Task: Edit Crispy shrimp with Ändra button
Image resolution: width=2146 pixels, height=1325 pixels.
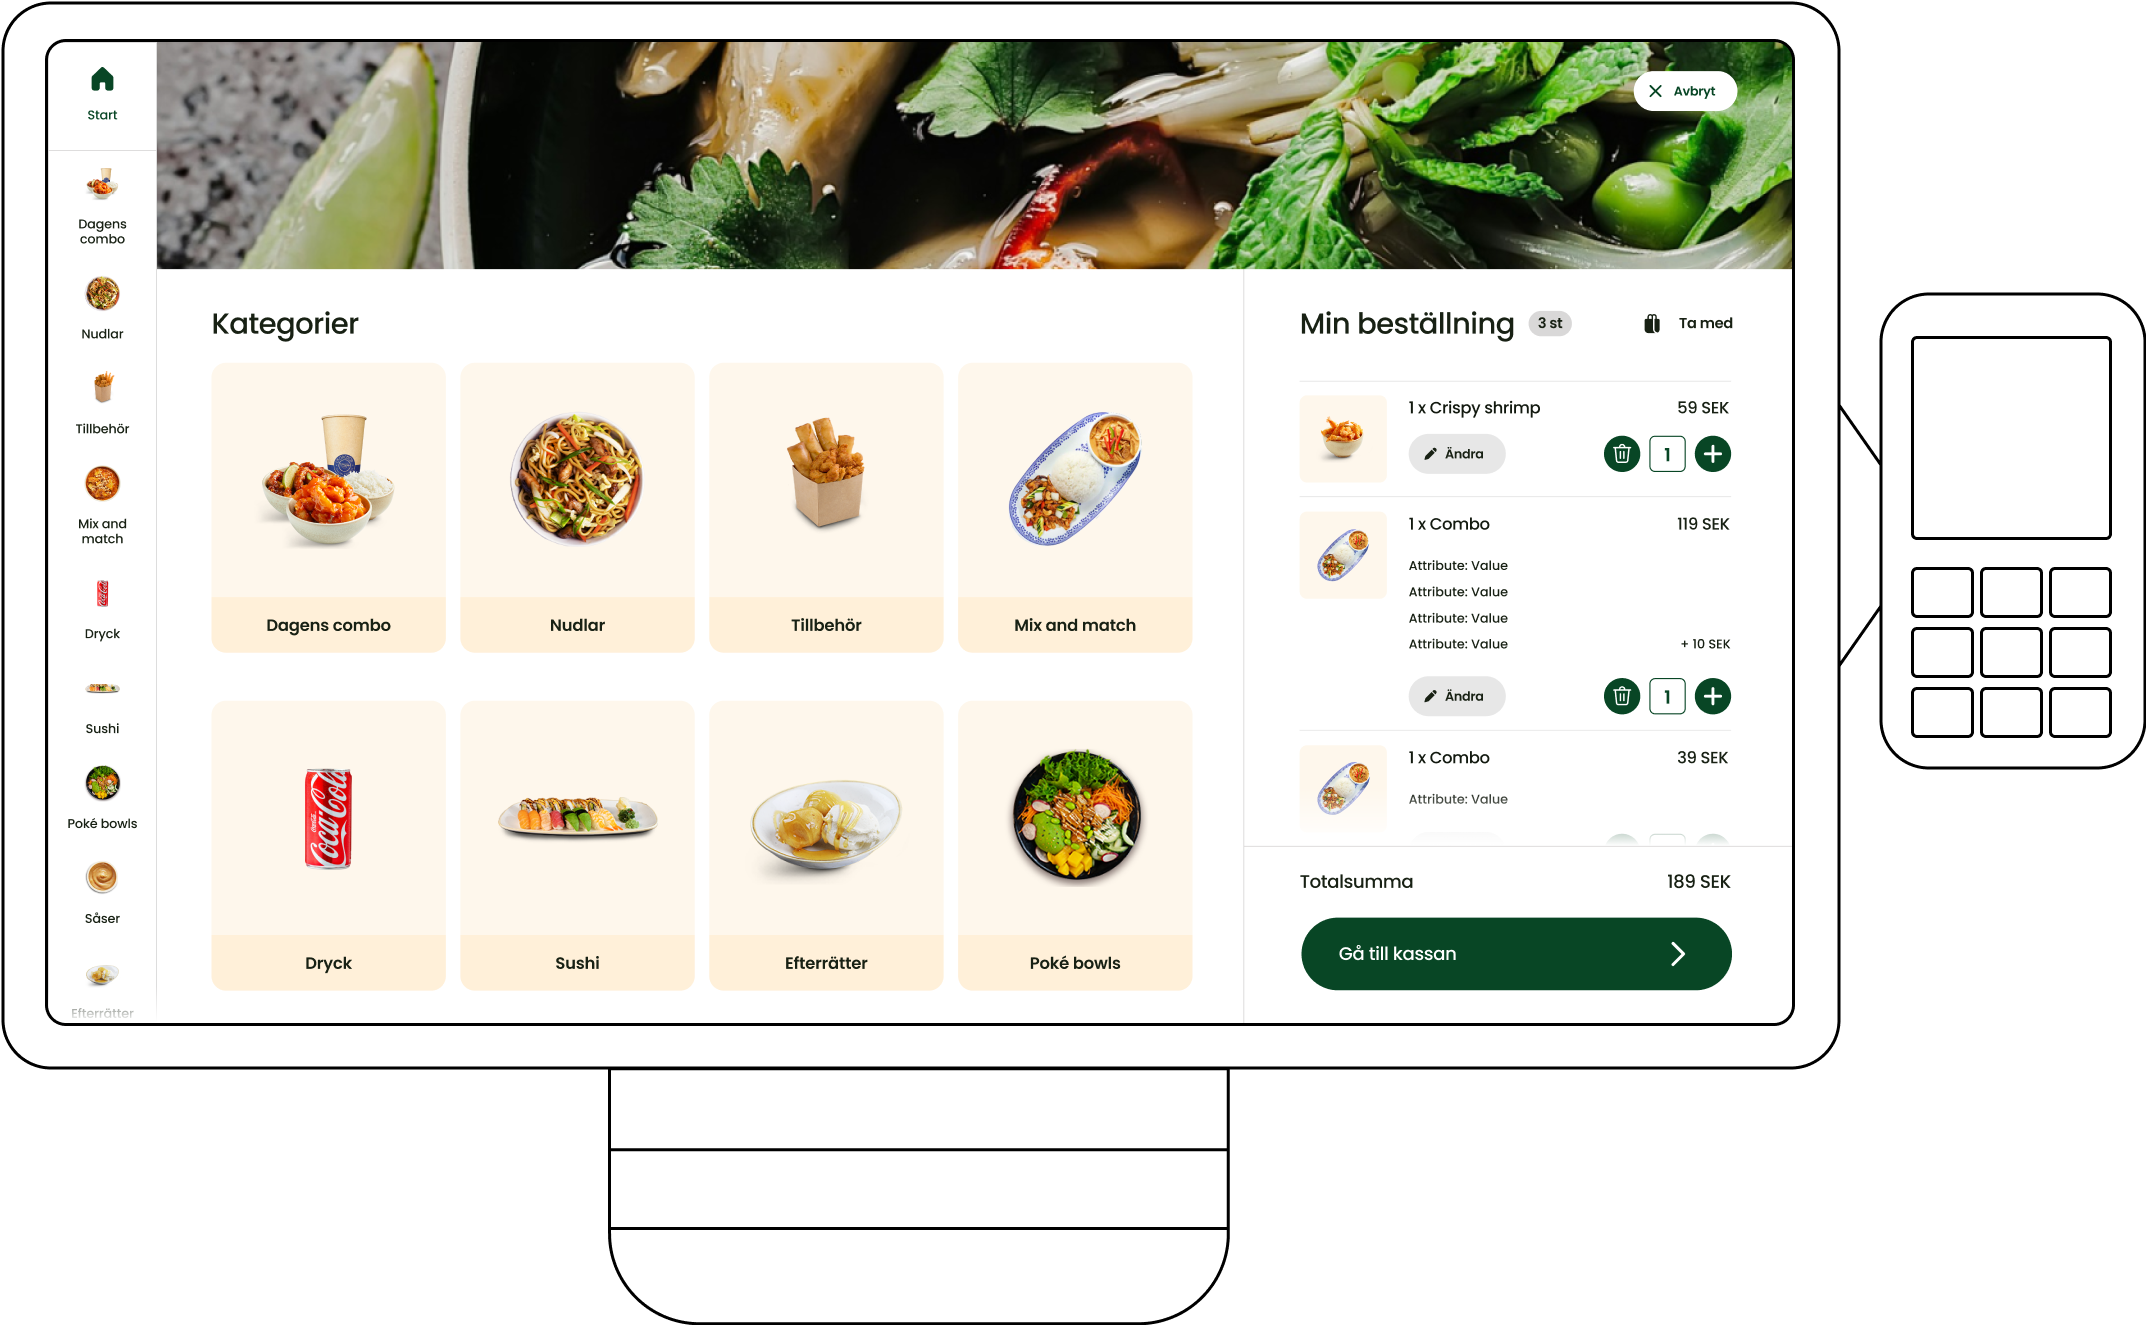Action: 1456,454
